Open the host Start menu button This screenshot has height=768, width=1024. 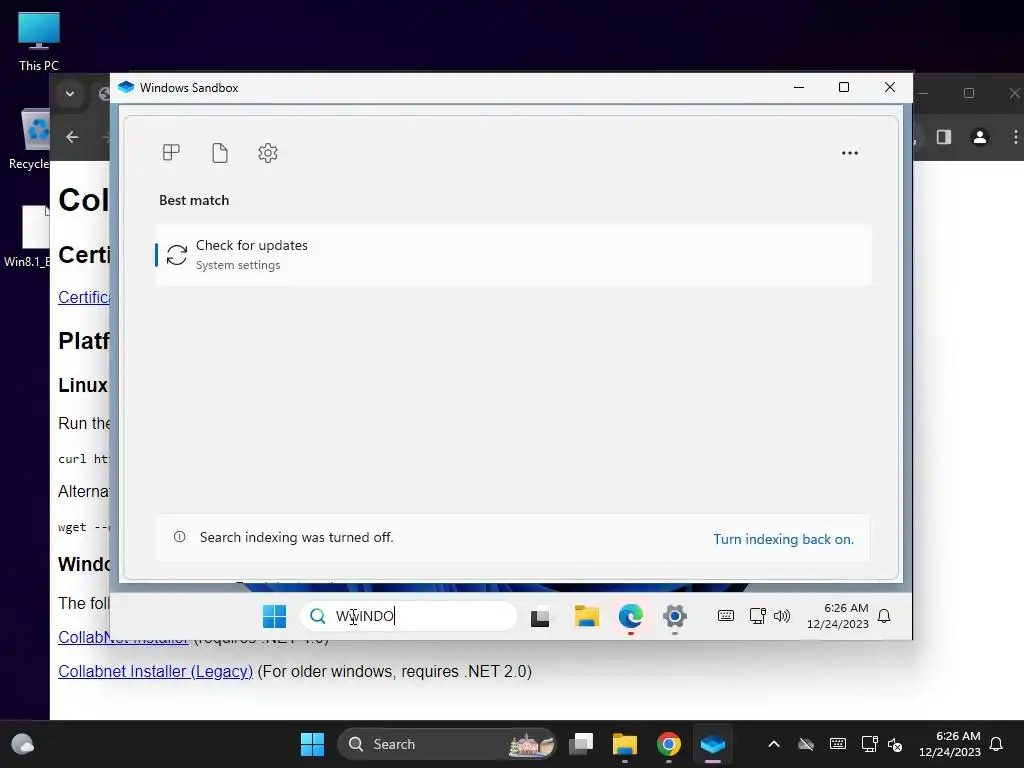pos(312,744)
